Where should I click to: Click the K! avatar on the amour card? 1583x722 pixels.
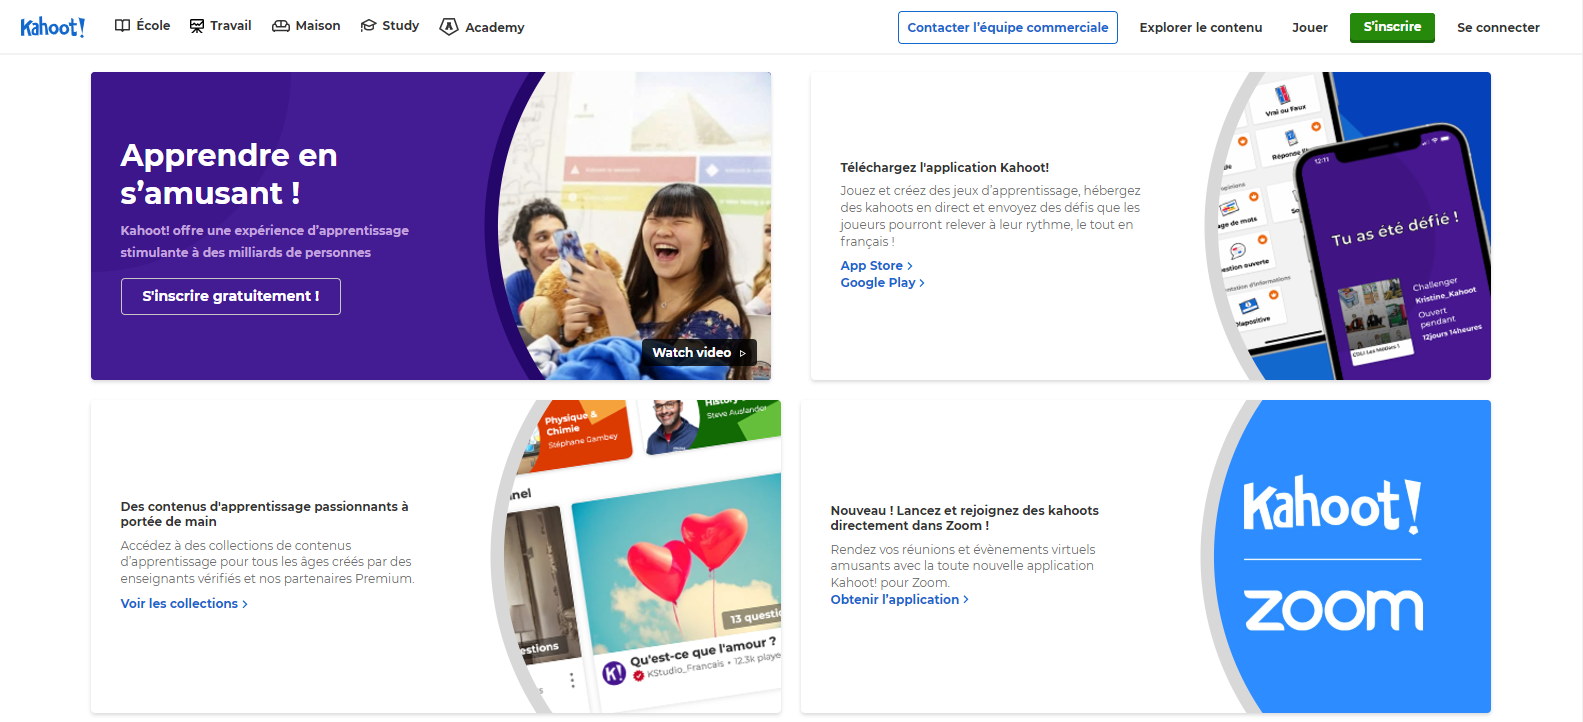[614, 673]
